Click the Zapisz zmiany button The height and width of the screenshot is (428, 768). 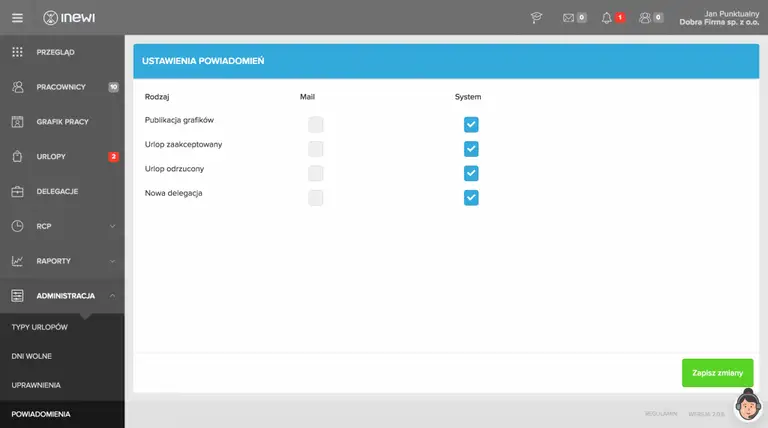(717, 373)
